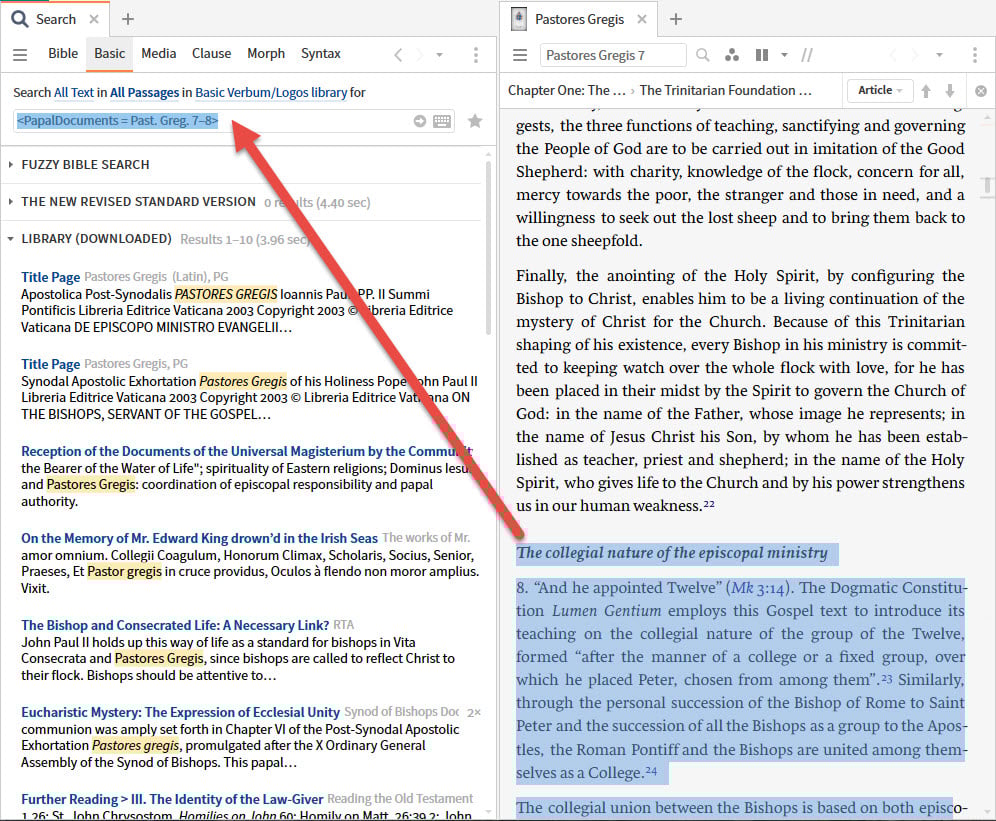Image resolution: width=996 pixels, height=821 pixels.
Task: Go forward in search history
Action: [x=419, y=55]
